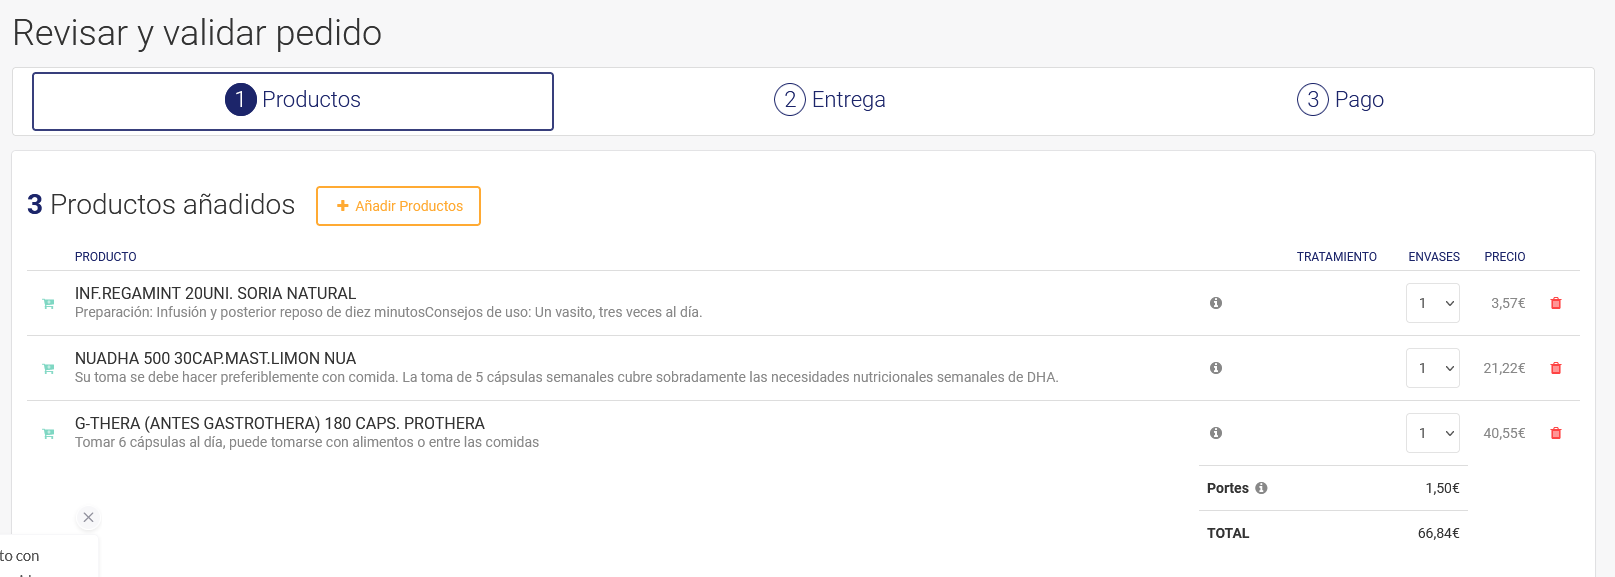Expand the envases selector for NUADHA 500
Screen dimensions: 1615x577
[1432, 368]
